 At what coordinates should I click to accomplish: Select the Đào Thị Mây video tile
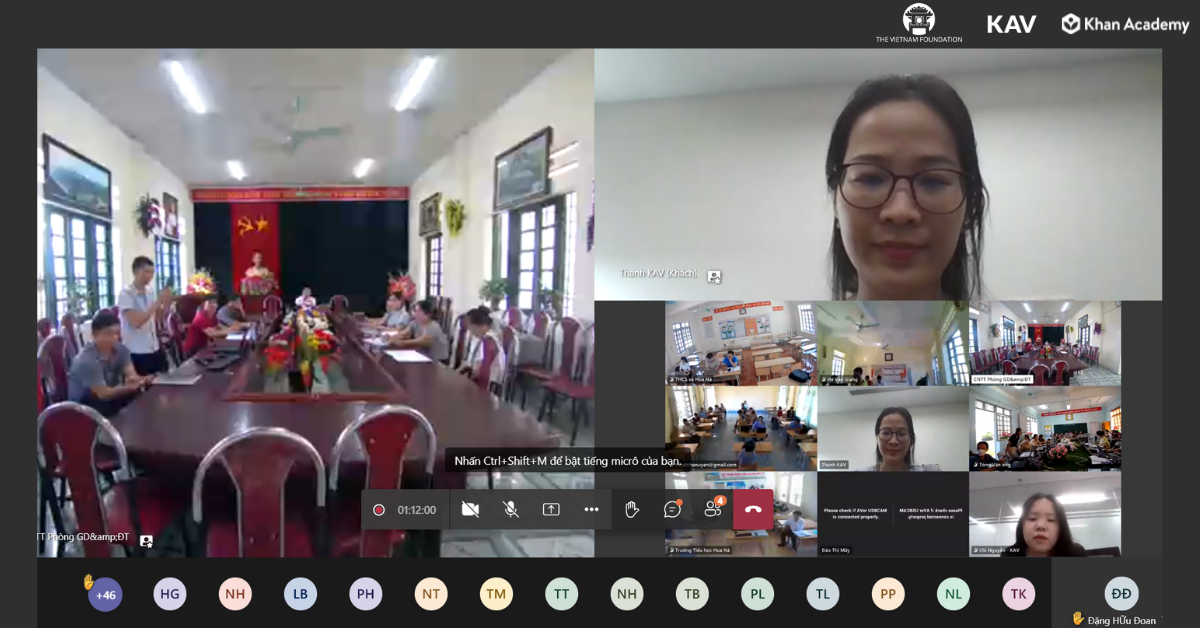(x=892, y=515)
